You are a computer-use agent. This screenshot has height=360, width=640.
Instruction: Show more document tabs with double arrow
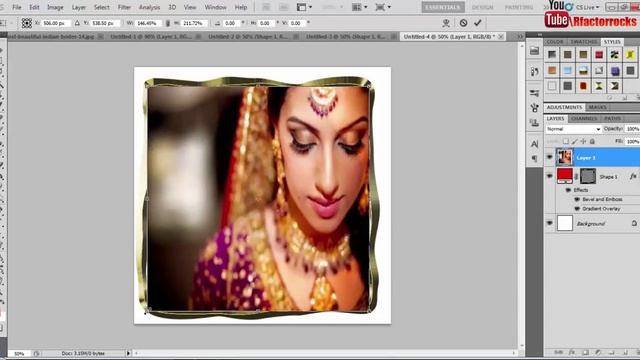(520, 37)
